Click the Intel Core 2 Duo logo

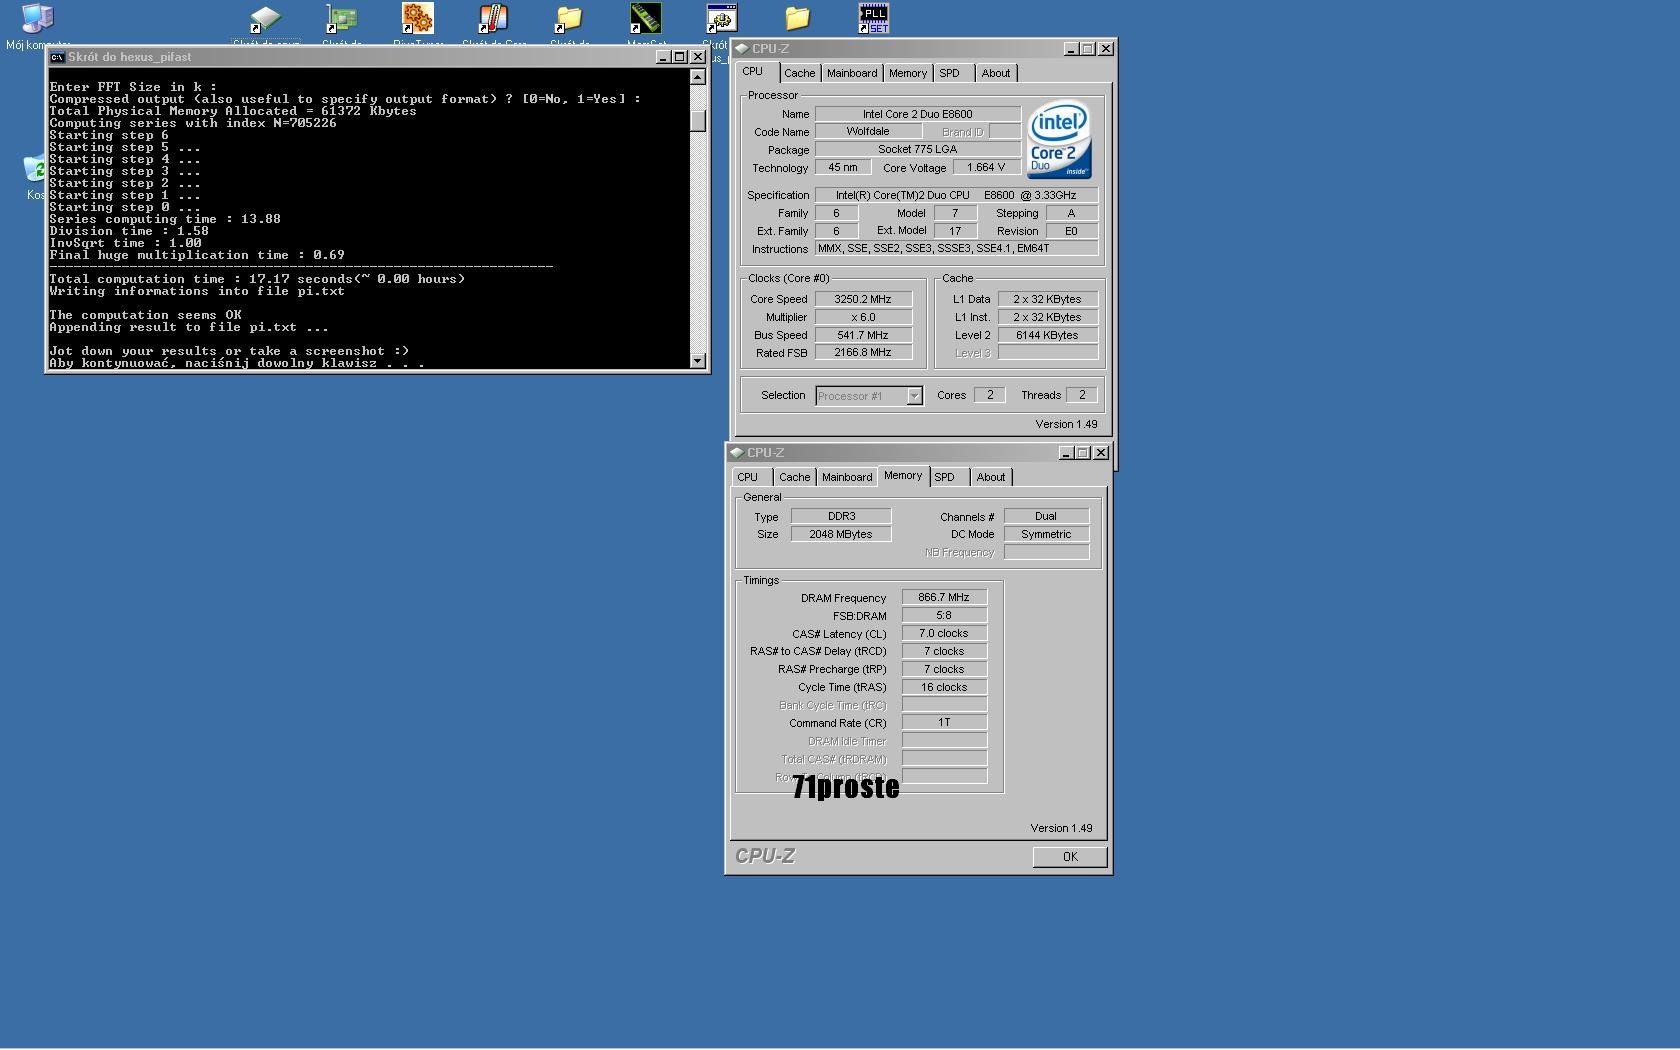(x=1058, y=139)
